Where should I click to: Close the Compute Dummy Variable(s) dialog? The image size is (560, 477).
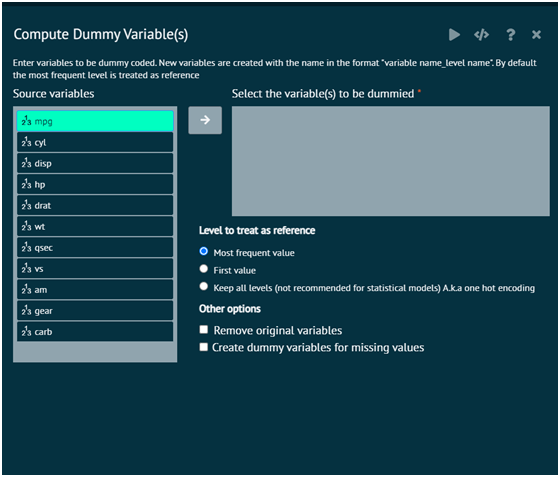[536, 35]
